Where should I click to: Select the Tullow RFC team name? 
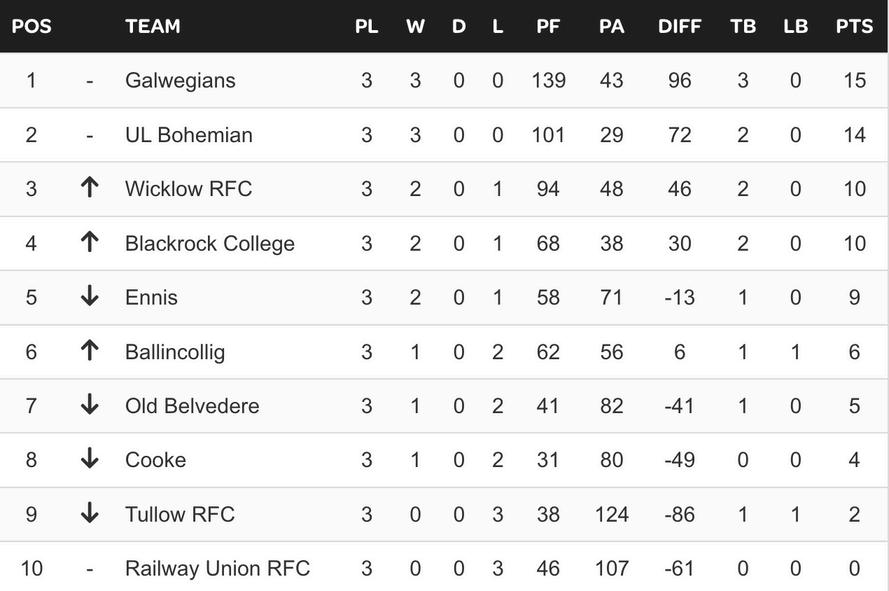[180, 514]
